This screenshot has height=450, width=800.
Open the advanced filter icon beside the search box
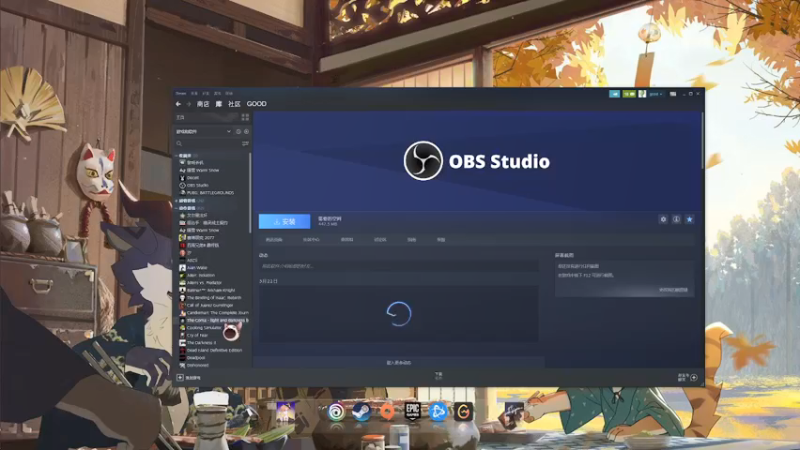click(x=245, y=144)
